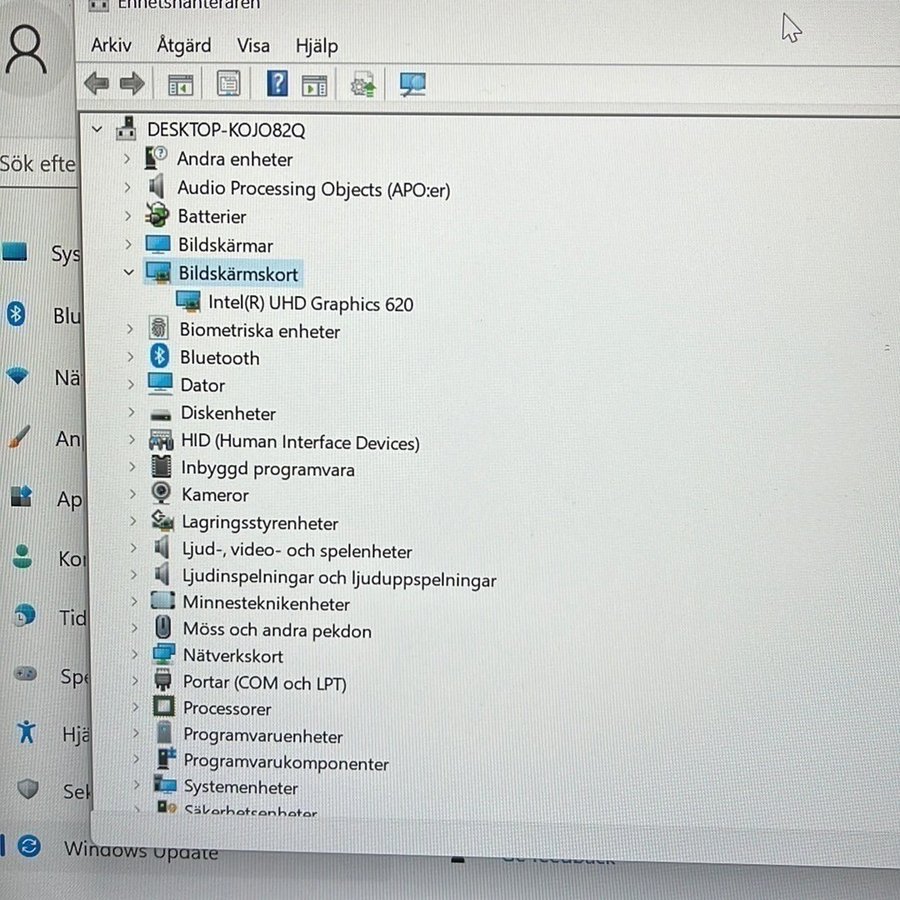Select Ljudinspelningar och ljuduppspelningar row
This screenshot has height=900, width=900.
tap(339, 579)
